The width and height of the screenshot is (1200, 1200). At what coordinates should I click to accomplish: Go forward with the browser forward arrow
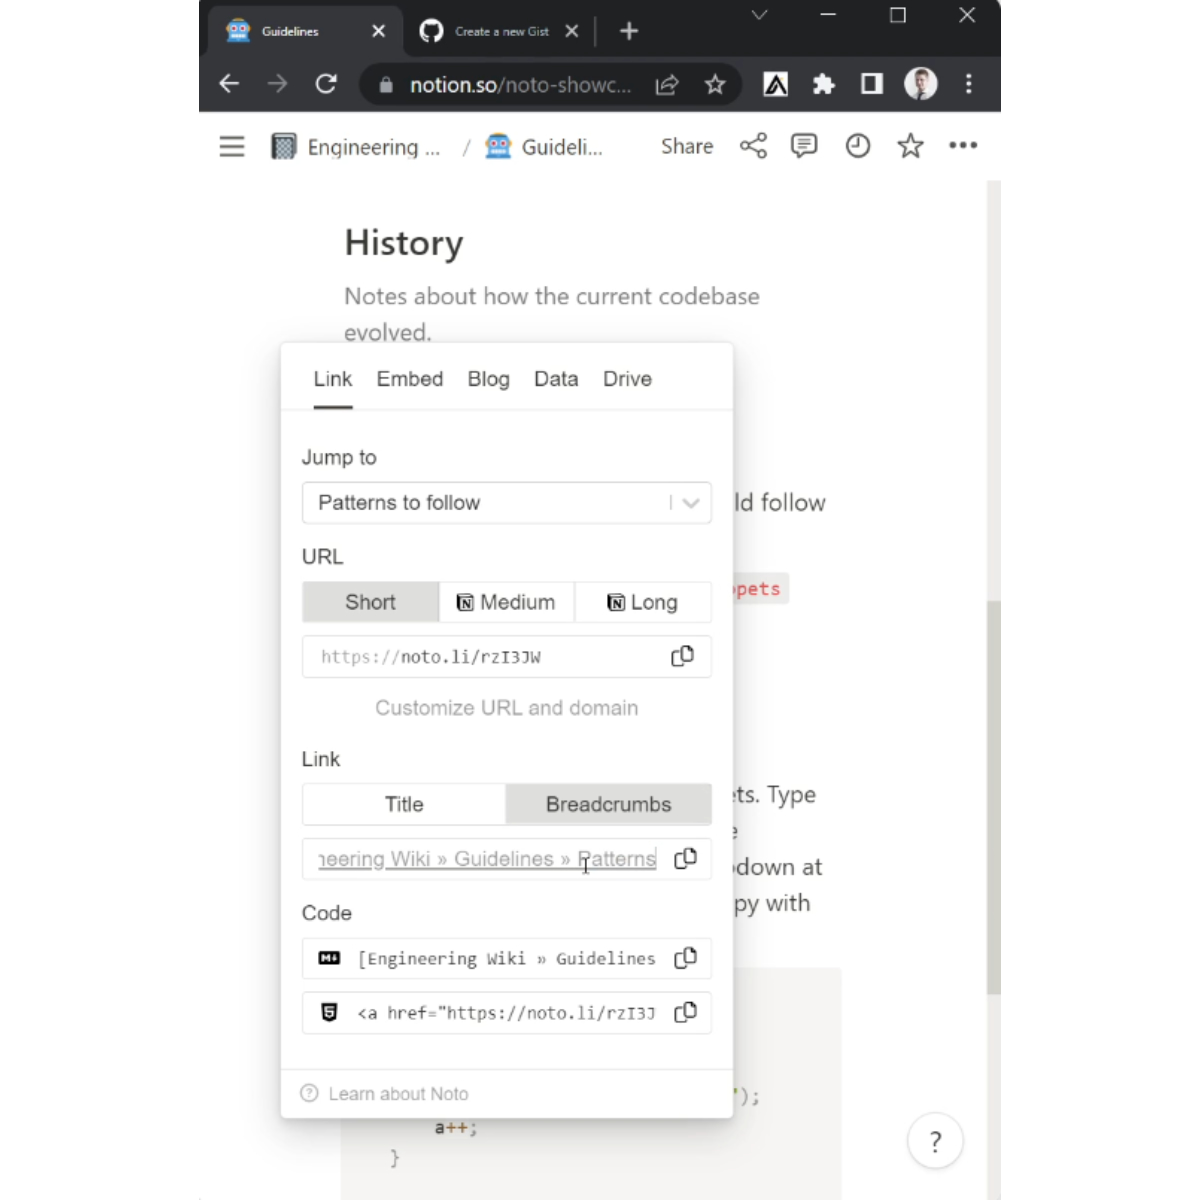[277, 84]
